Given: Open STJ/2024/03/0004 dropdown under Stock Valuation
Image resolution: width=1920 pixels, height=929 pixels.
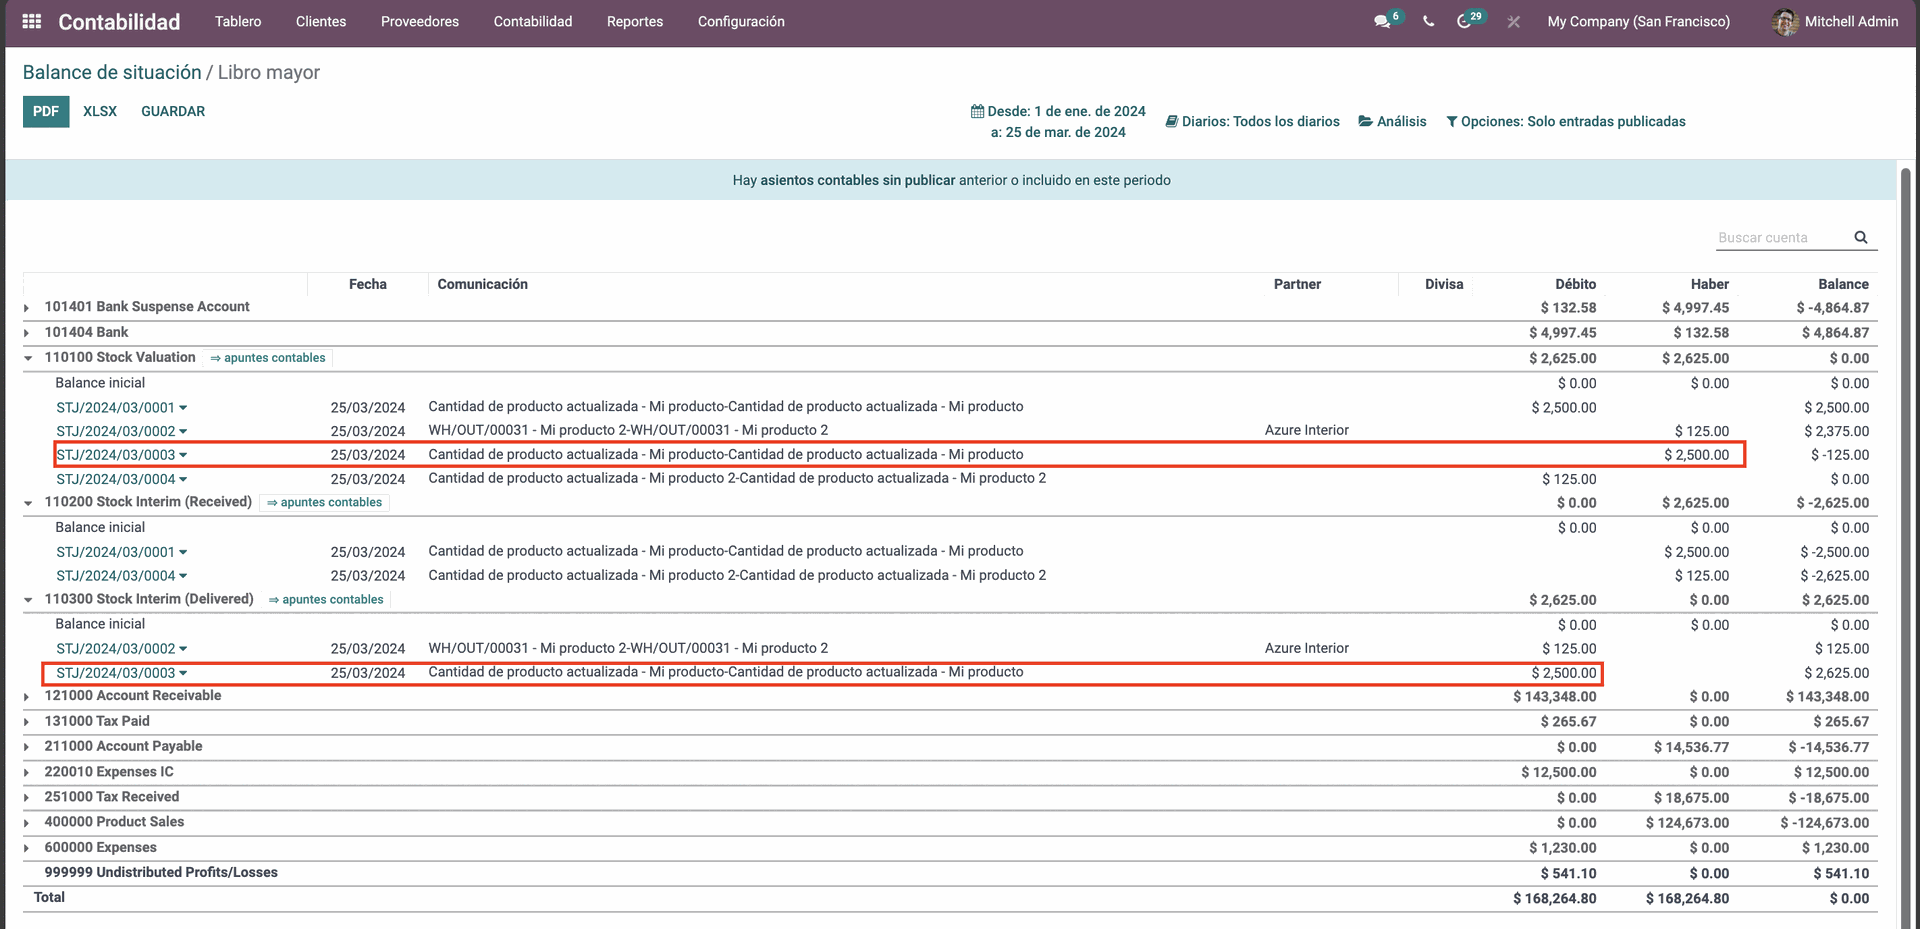Looking at the screenshot, I should click(x=122, y=479).
